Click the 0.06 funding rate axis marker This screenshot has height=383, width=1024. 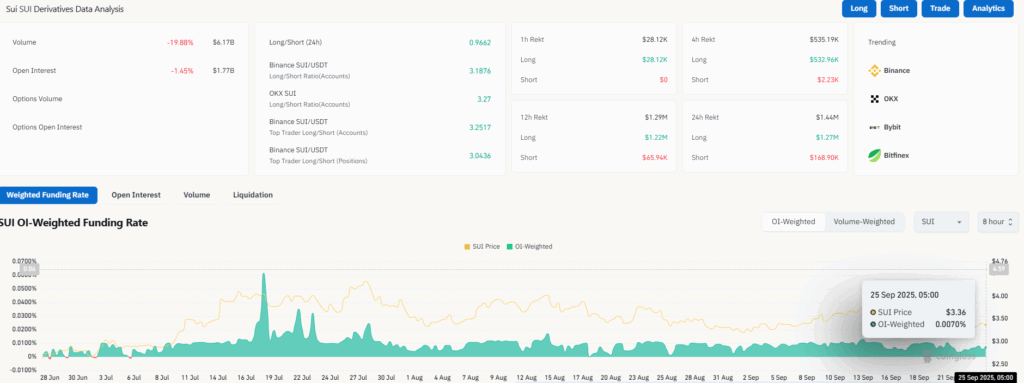(x=30, y=269)
